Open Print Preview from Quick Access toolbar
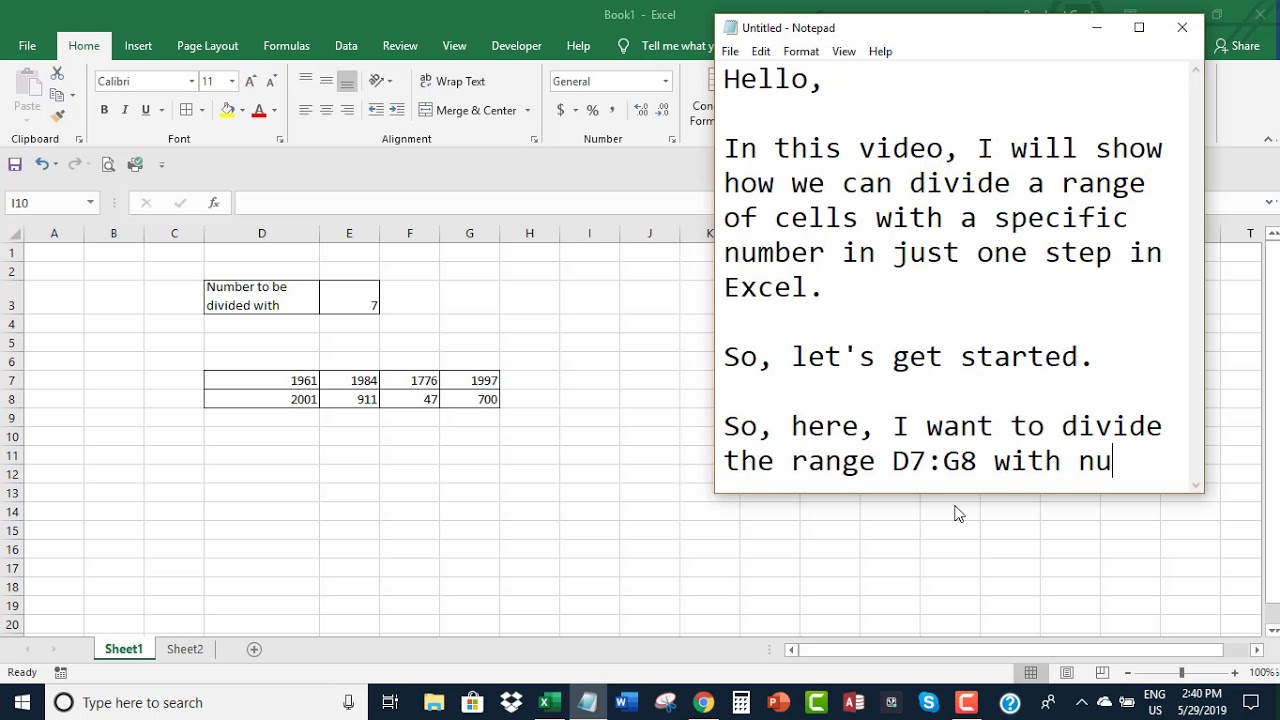 pyautogui.click(x=108, y=164)
